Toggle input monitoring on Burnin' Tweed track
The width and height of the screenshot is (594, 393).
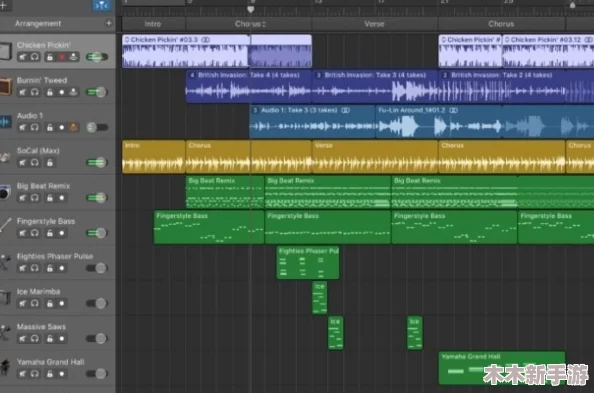(73, 92)
